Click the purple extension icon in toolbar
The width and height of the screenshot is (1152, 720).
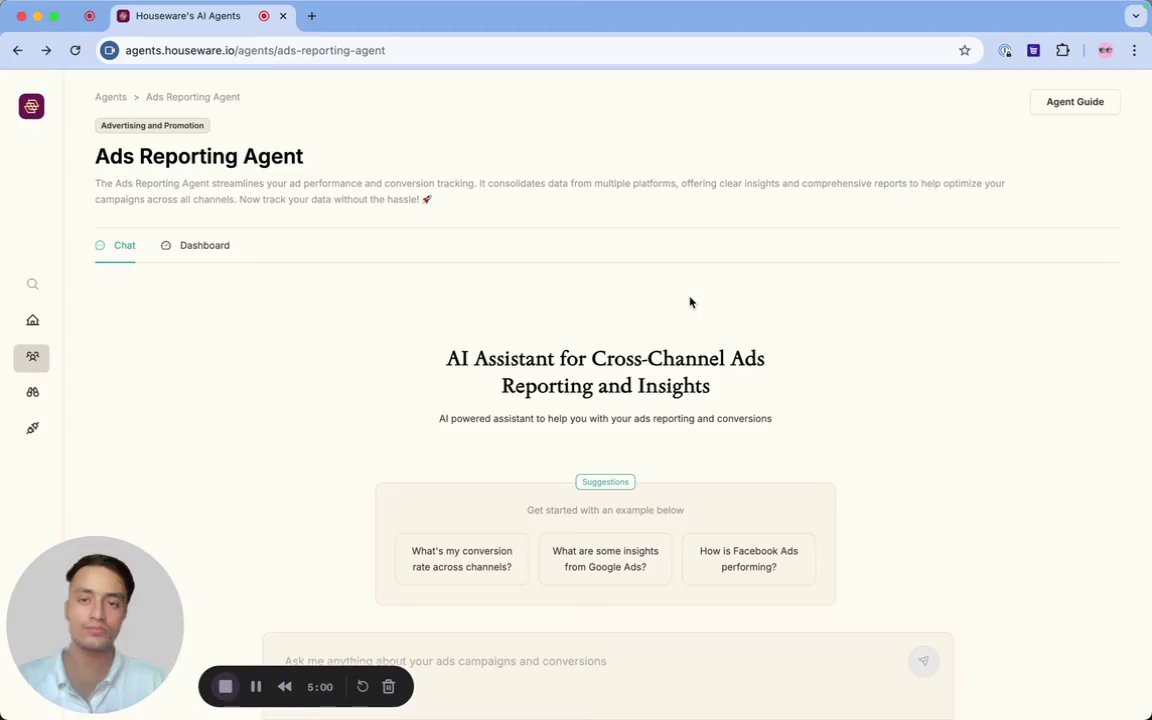1034,51
